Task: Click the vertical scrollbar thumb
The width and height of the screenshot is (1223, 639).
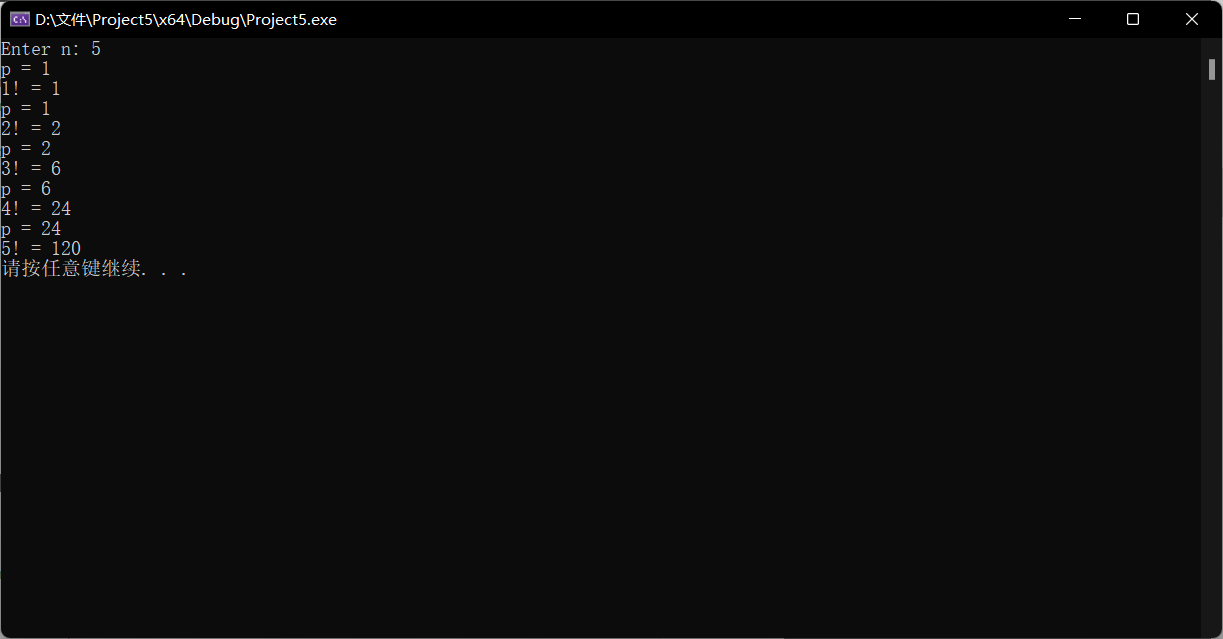Action: (1211, 69)
